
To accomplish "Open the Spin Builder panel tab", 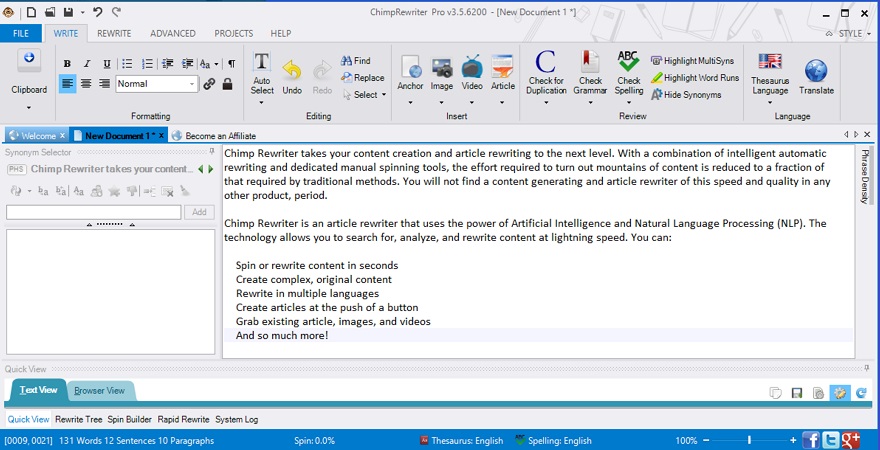I will 130,419.
